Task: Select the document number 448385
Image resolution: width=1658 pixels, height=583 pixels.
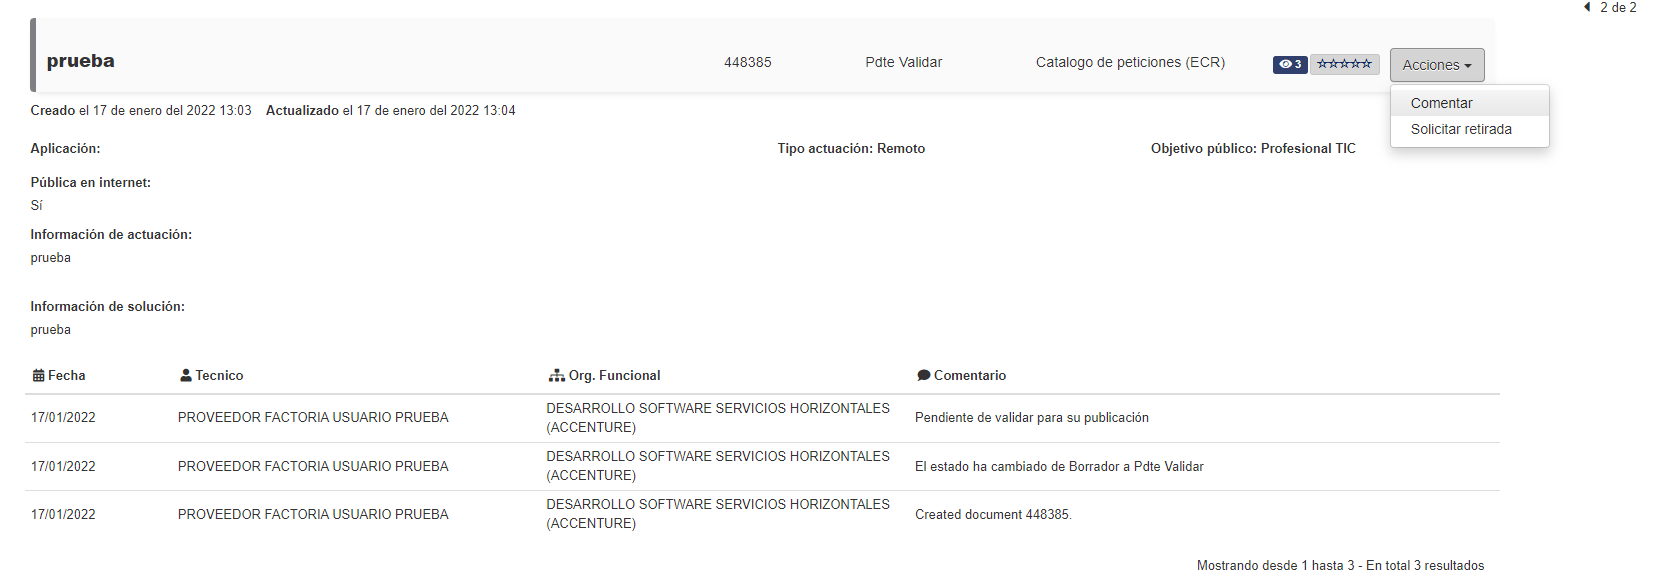Action: point(747,62)
